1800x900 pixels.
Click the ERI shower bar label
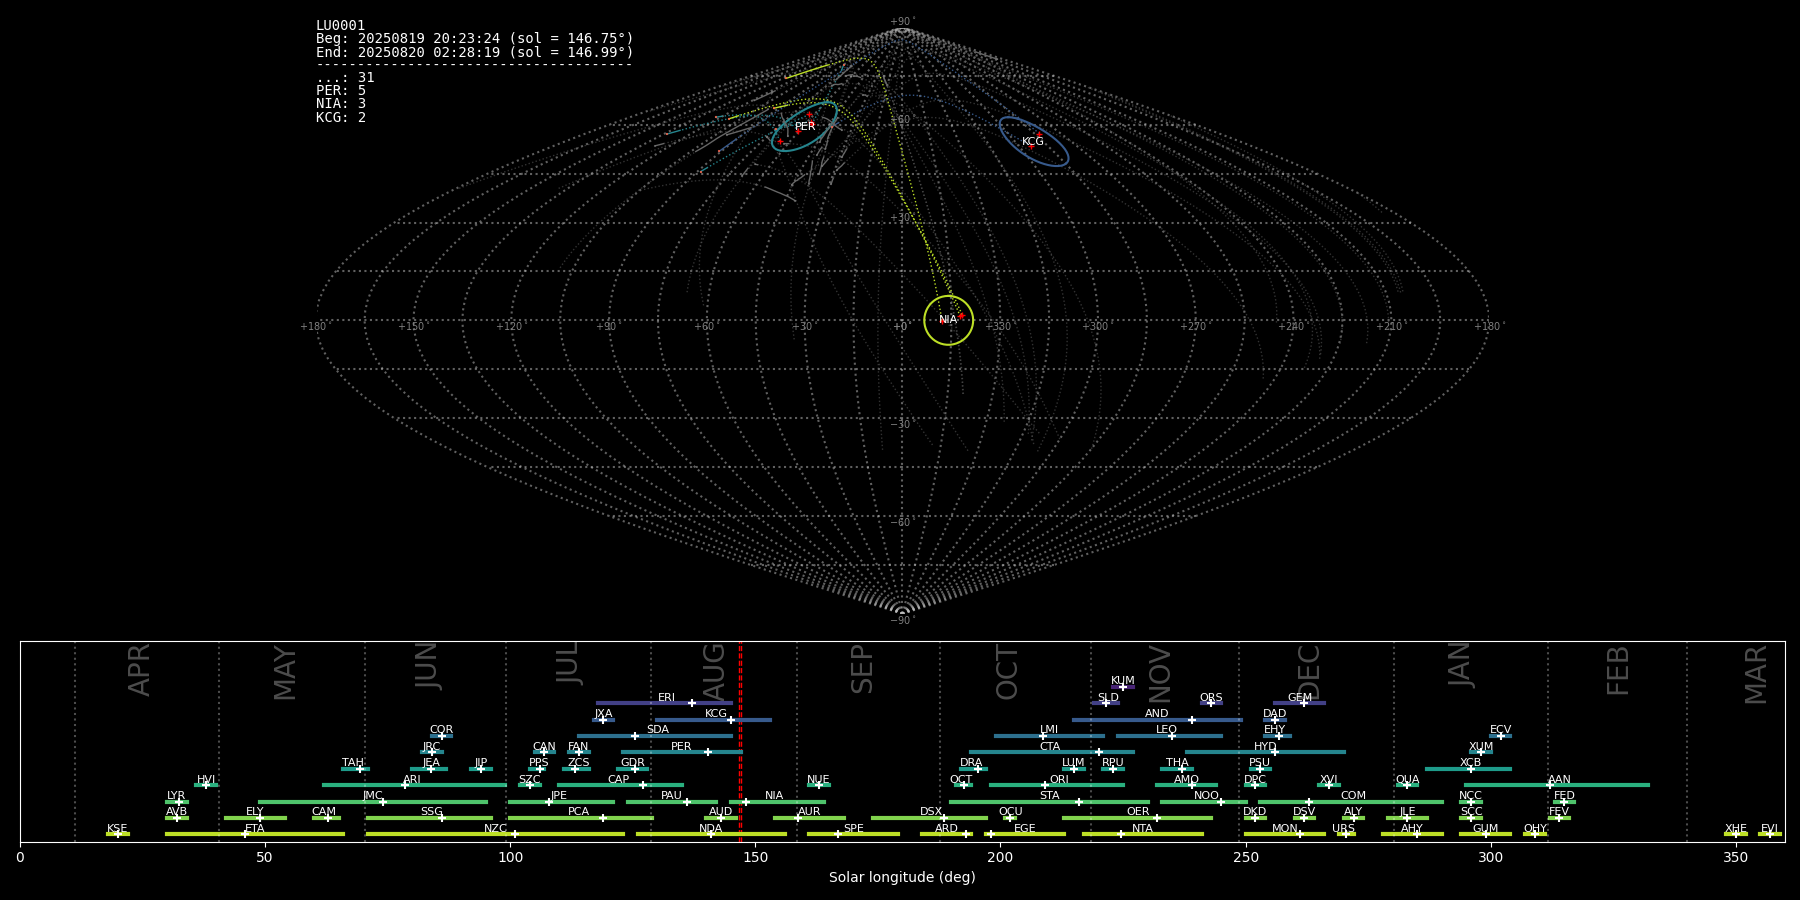(x=666, y=698)
